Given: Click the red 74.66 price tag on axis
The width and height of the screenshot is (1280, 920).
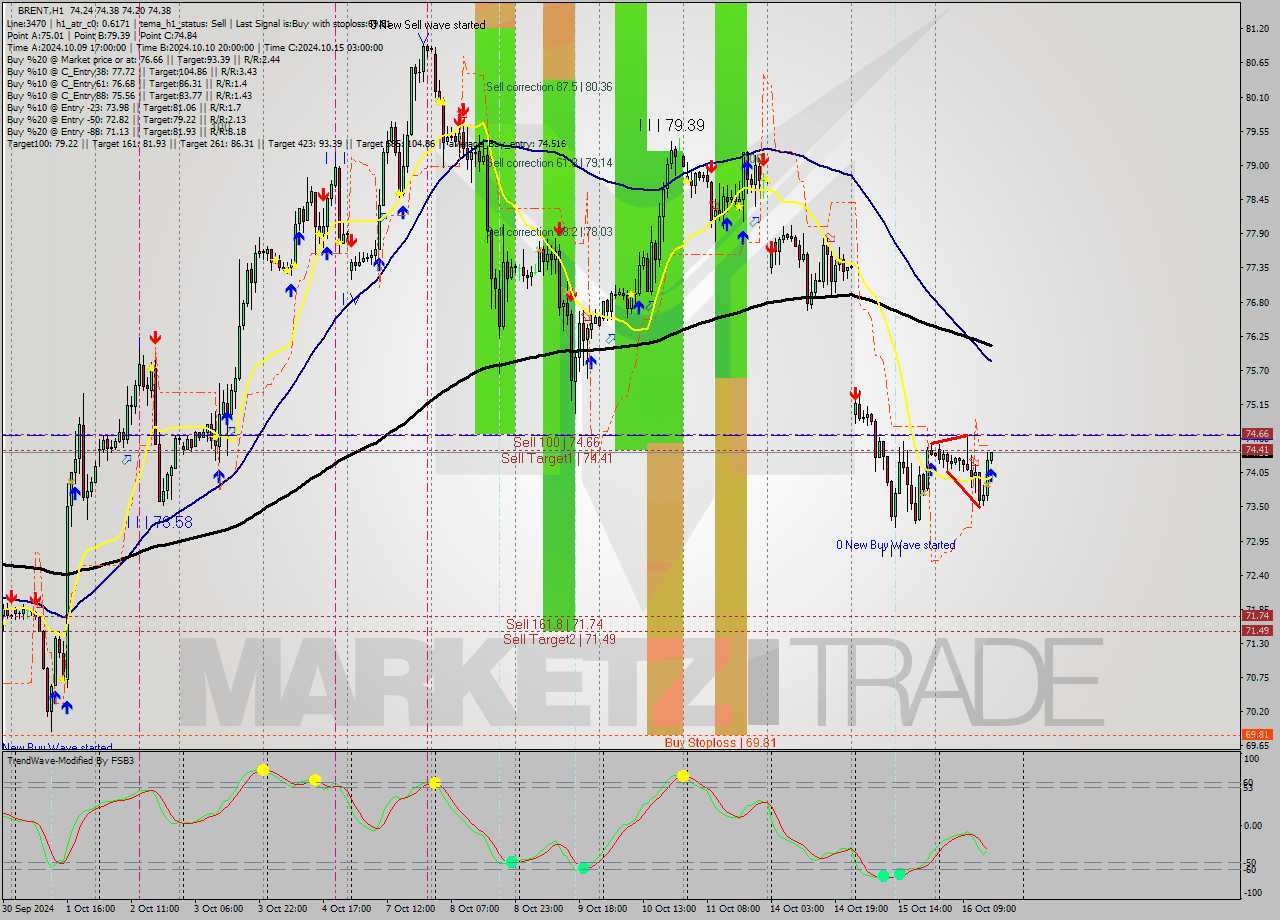Looking at the screenshot, I should pyautogui.click(x=1256, y=434).
